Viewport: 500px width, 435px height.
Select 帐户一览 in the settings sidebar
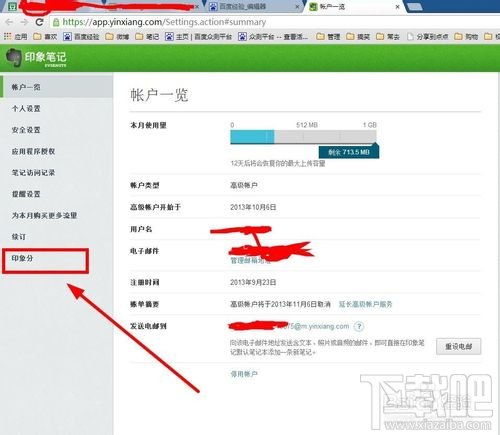click(57, 87)
